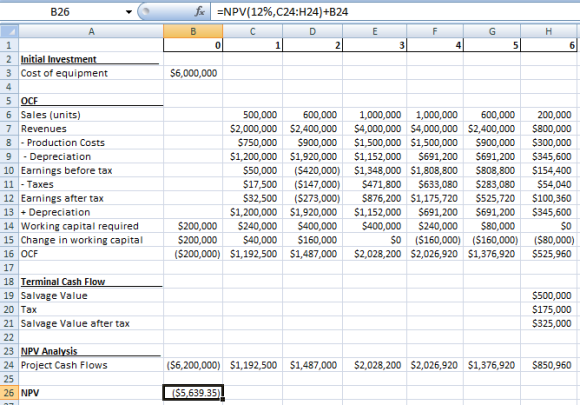Screen dimensions: 580x405
Task: Select the Cost of equipment value $6,000,000
Action: click(x=193, y=73)
